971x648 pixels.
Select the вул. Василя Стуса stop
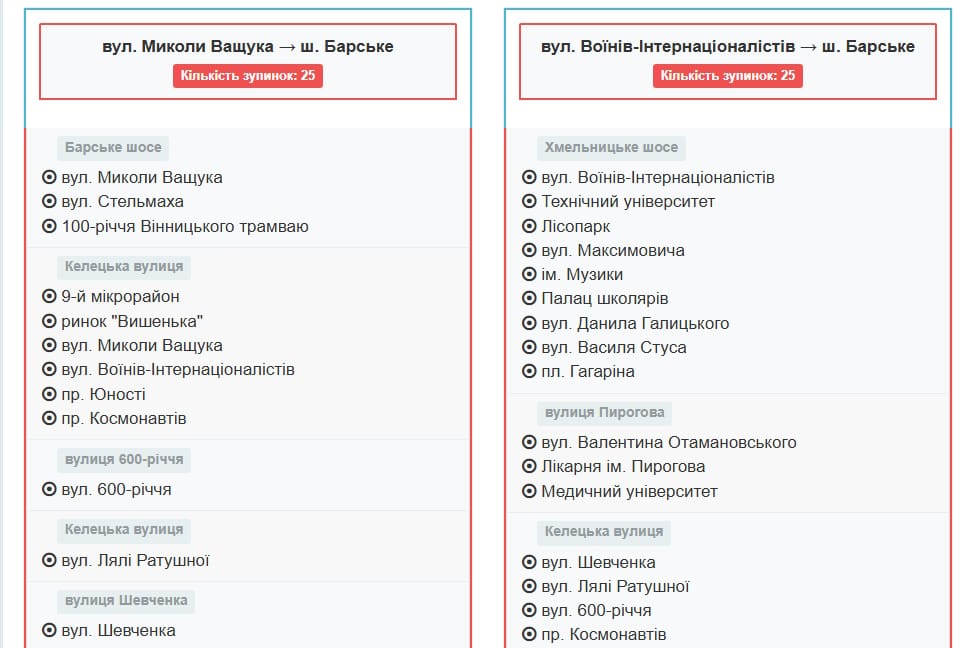point(613,348)
